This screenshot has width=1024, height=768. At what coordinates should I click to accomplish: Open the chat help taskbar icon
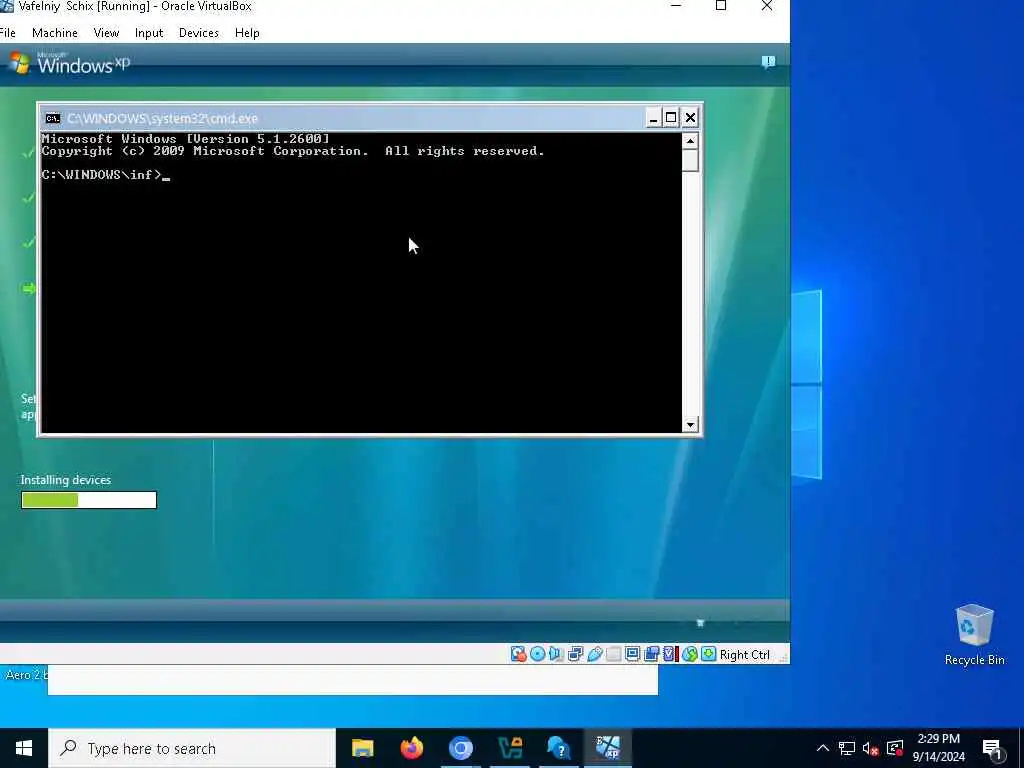[x=559, y=748]
